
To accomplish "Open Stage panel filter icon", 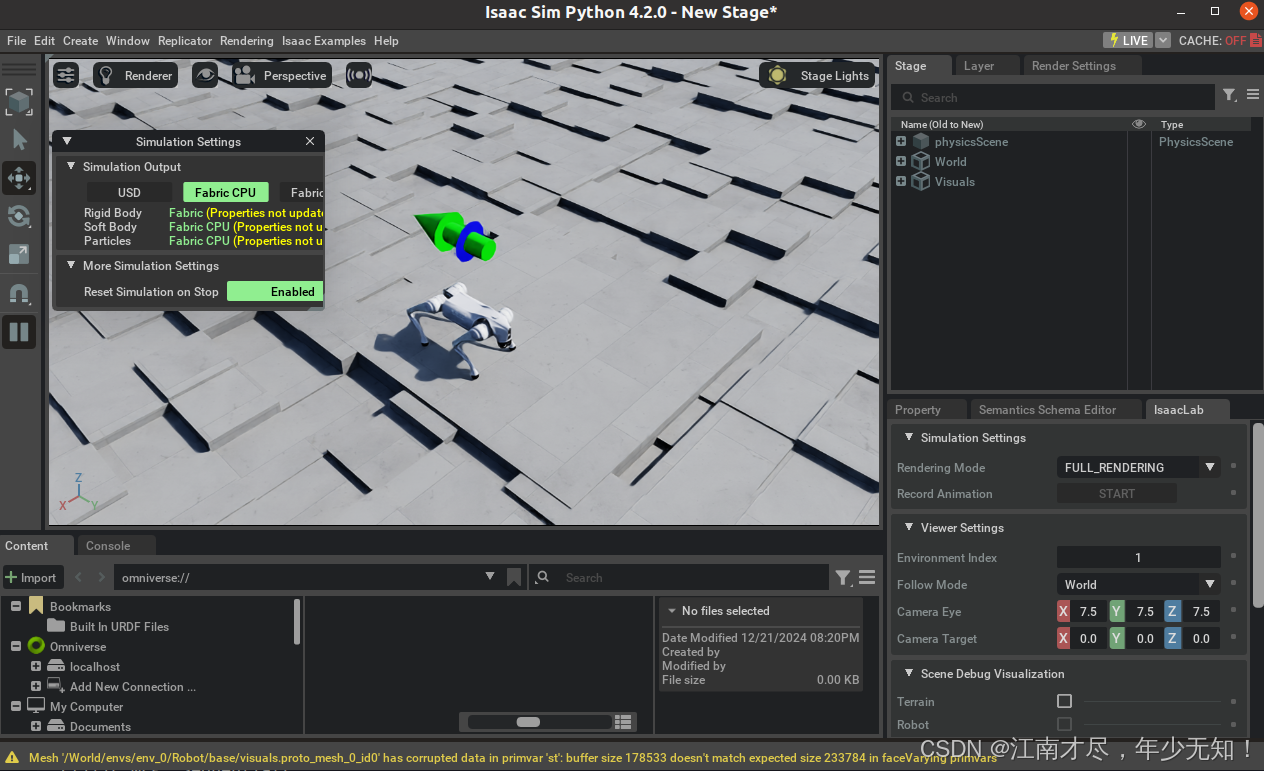I will pyautogui.click(x=1230, y=96).
